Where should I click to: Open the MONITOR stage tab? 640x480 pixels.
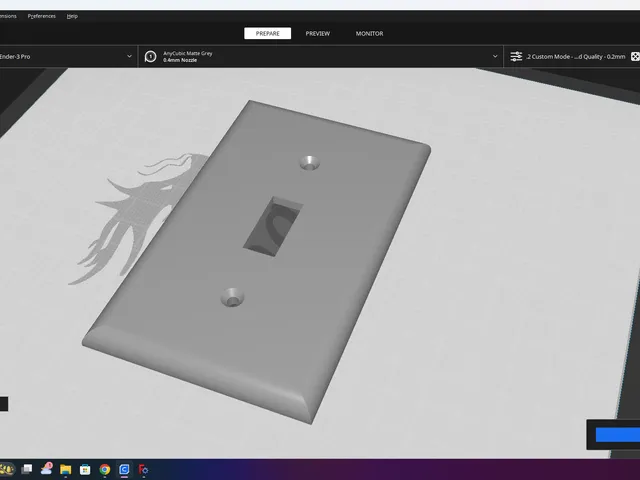pos(369,33)
